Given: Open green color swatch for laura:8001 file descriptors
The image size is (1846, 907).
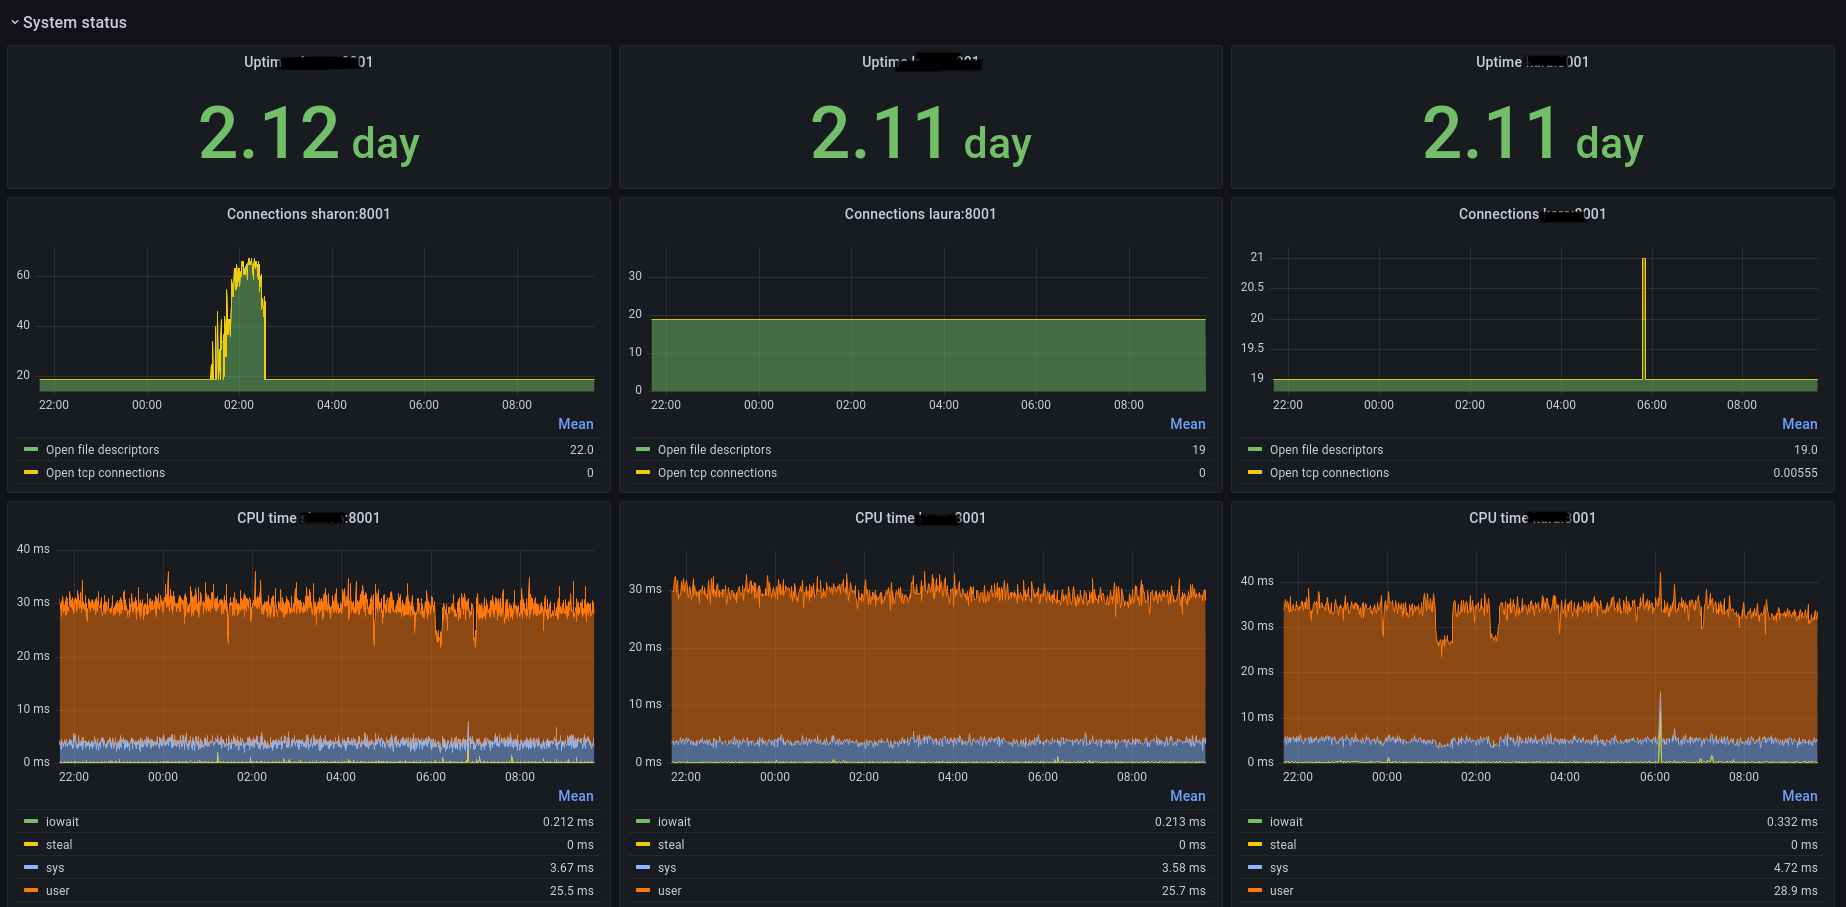Looking at the screenshot, I should coord(643,450).
